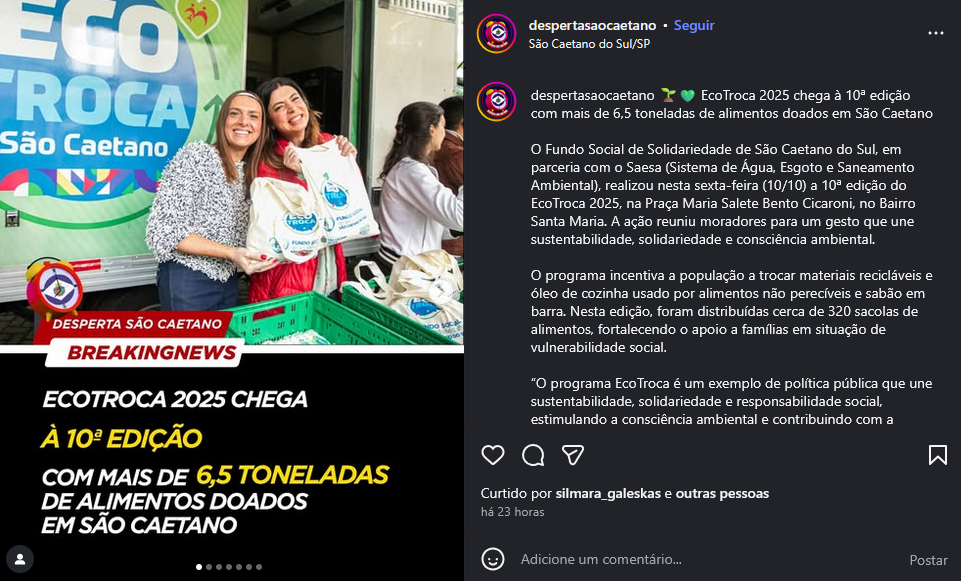Submit the comment with Postar
Image resolution: width=961 pixels, height=581 pixels.
point(928,560)
